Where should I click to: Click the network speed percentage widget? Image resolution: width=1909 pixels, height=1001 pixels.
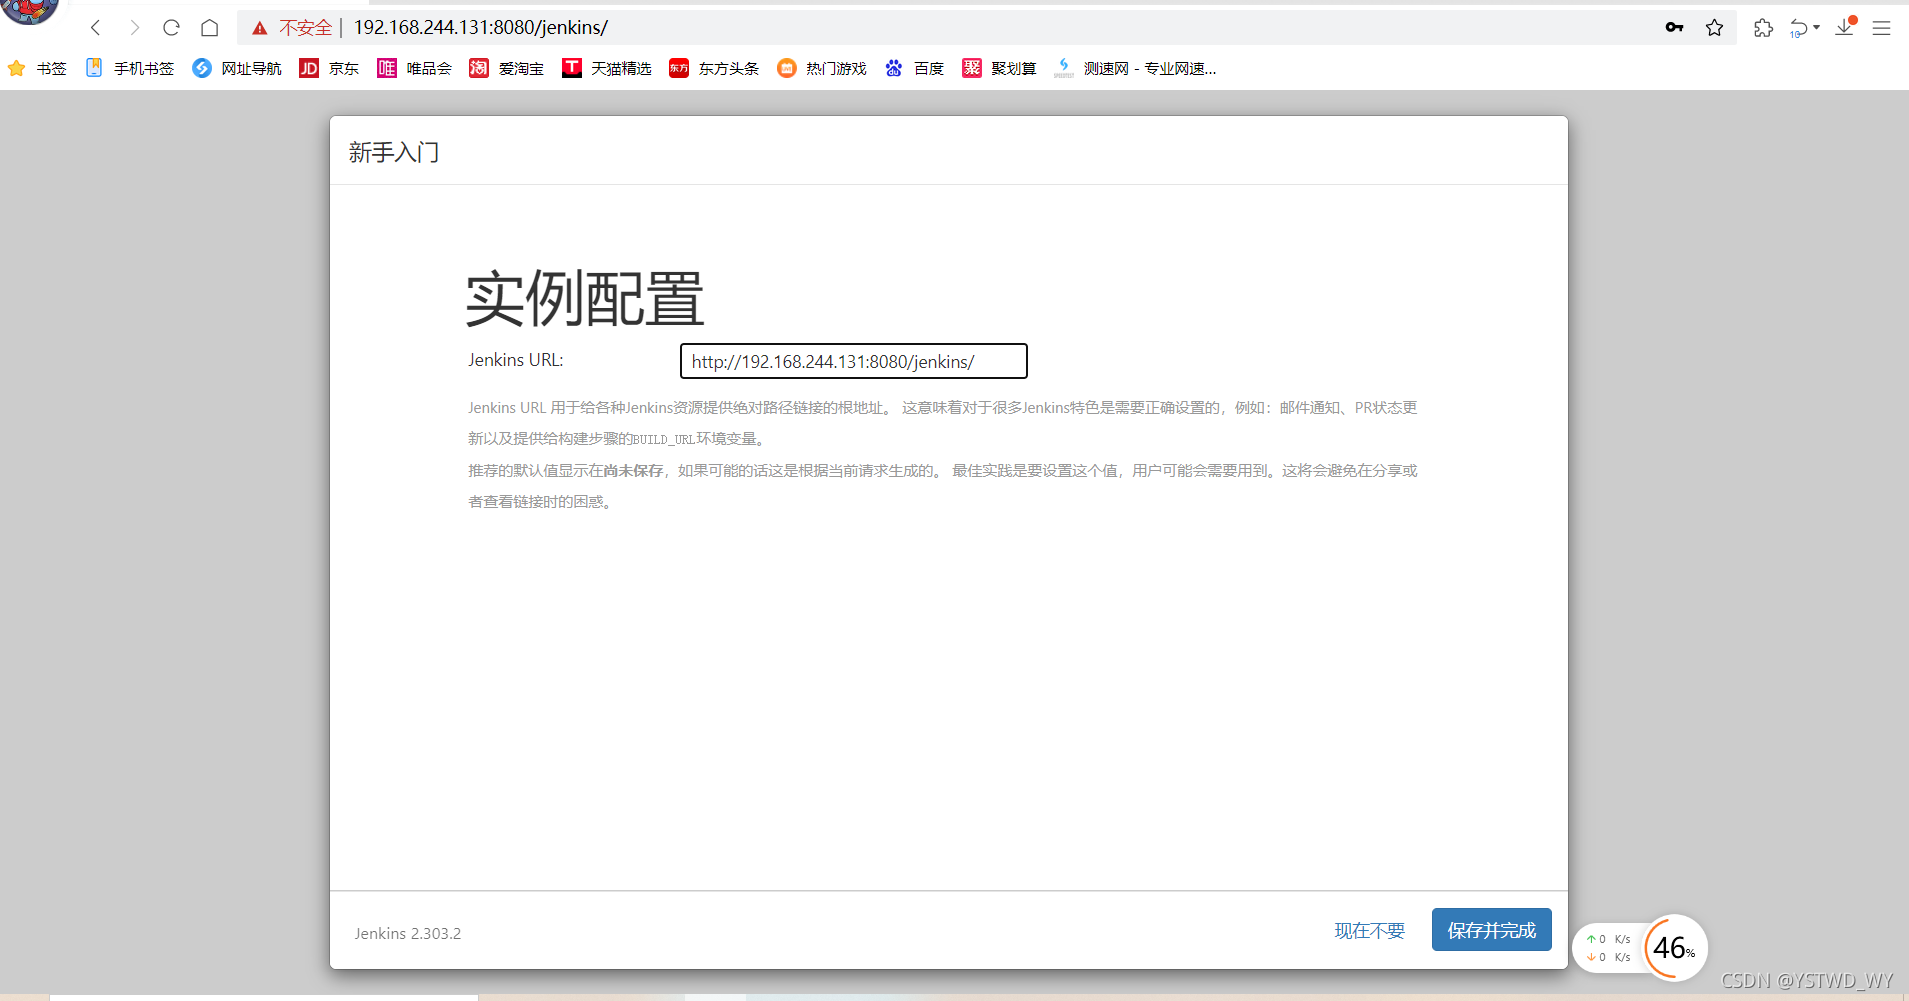[x=1668, y=948]
